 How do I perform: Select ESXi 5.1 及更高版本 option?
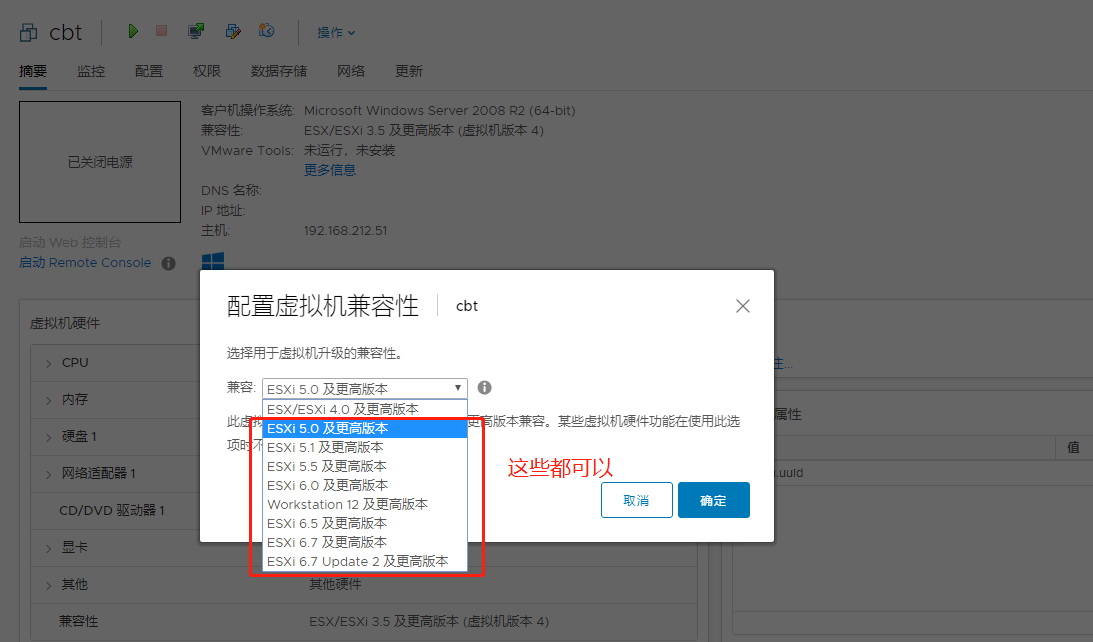point(365,447)
